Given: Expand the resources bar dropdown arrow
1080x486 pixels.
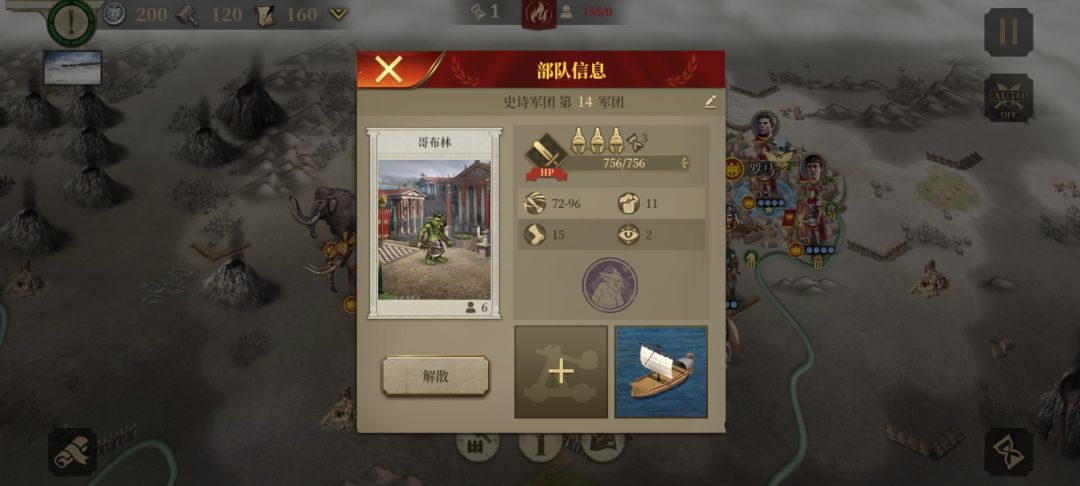Looking at the screenshot, I should pos(338,14).
